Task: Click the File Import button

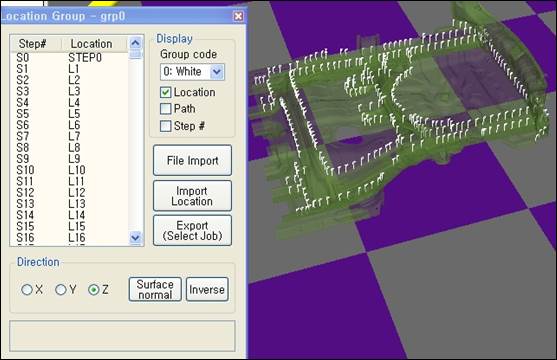Action: tap(193, 160)
